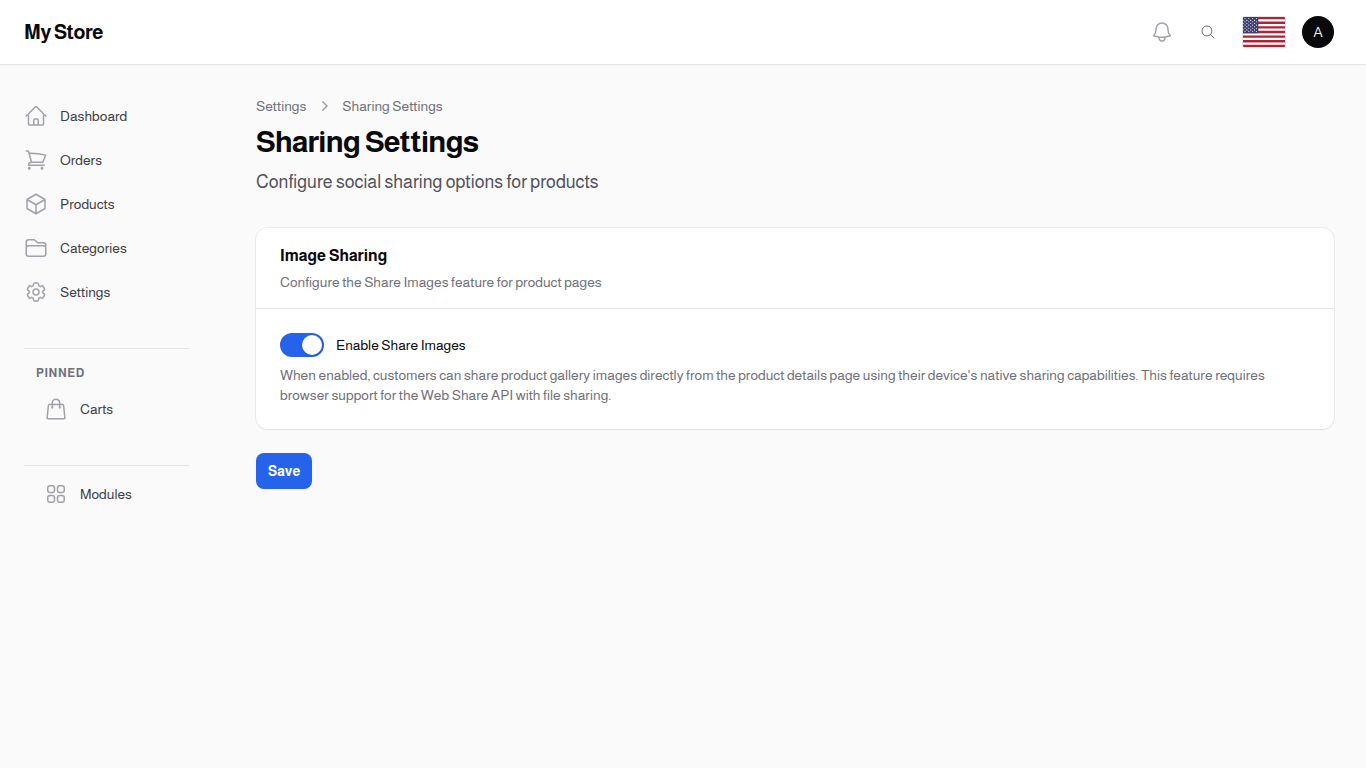The image size is (1366, 768).
Task: Click the Categories folder icon
Action: click(36, 247)
